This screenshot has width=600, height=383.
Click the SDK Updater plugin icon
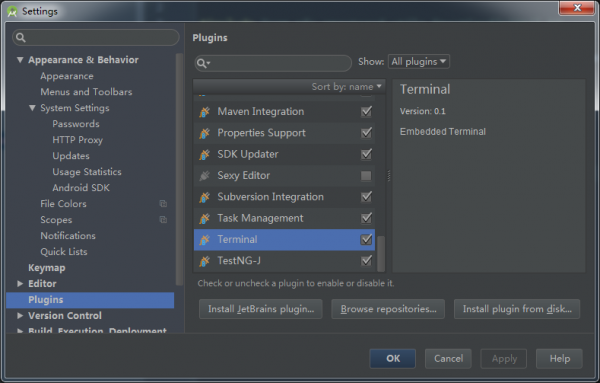tap(205, 154)
